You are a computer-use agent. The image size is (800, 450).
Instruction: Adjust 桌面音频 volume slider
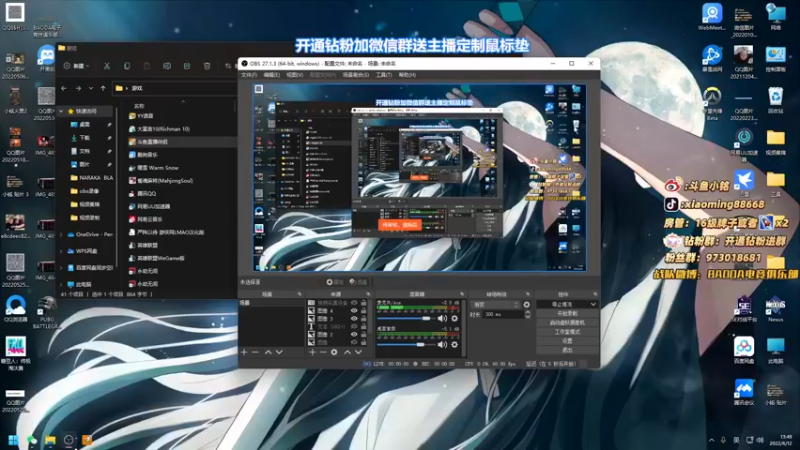(x=406, y=344)
